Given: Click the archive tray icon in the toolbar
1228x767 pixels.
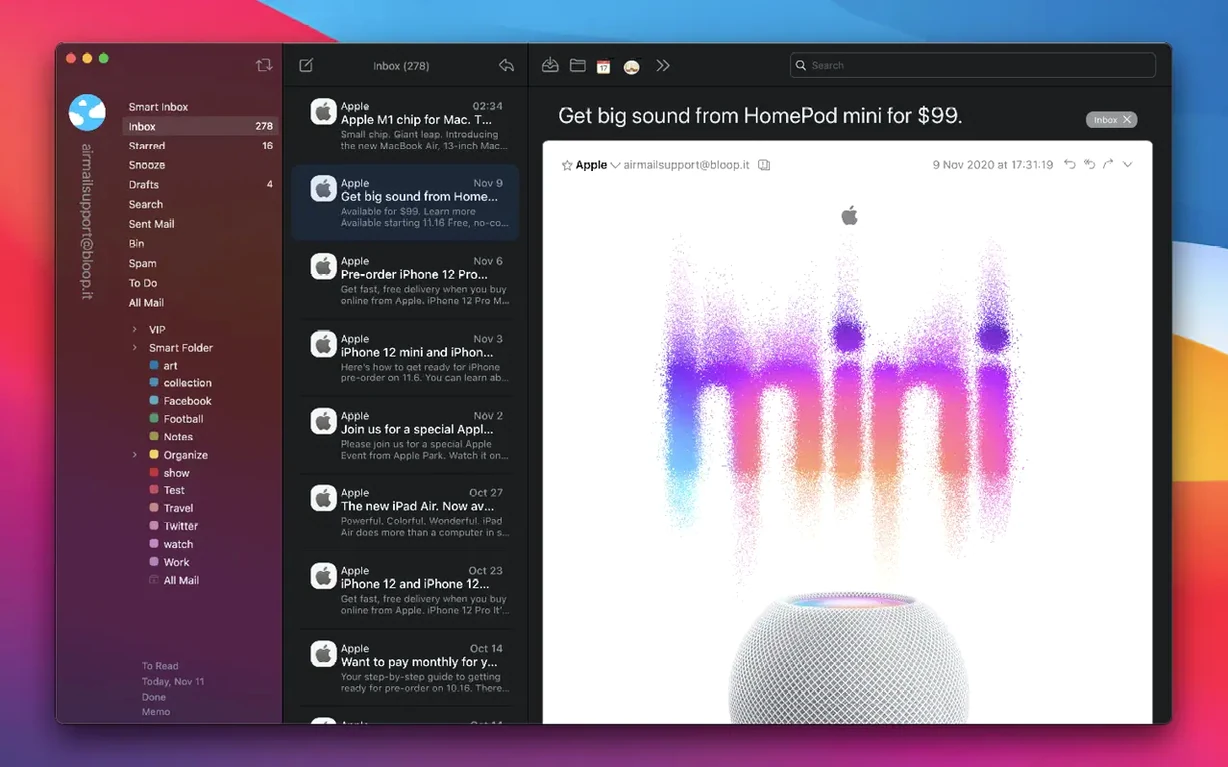Looking at the screenshot, I should click(550, 65).
